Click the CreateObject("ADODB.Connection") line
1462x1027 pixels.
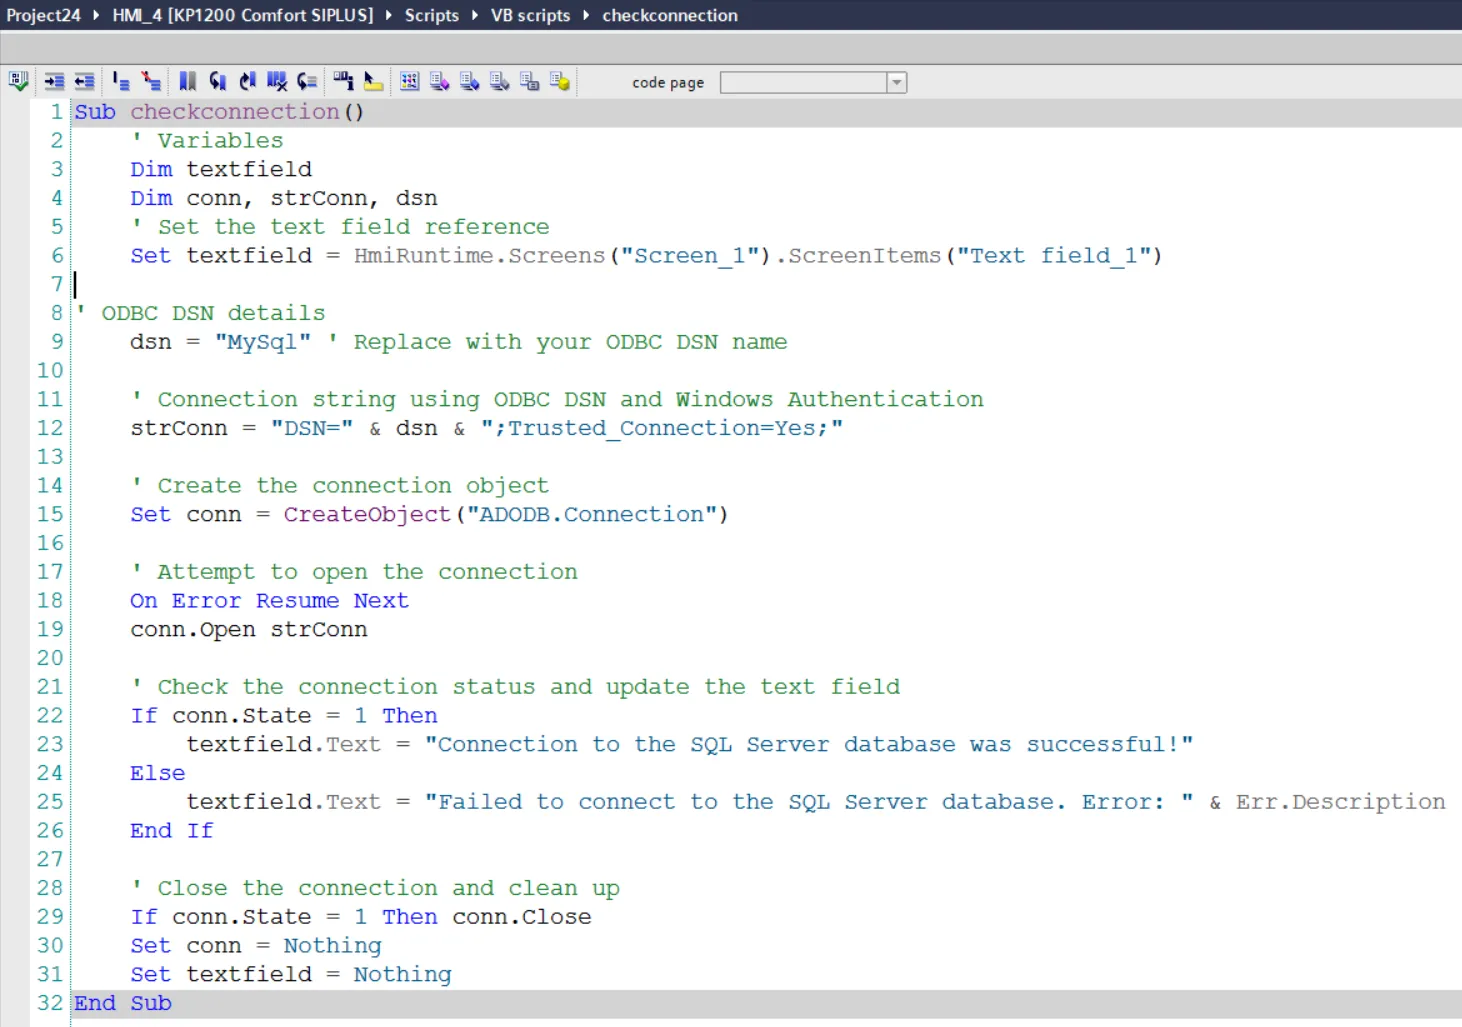click(429, 514)
